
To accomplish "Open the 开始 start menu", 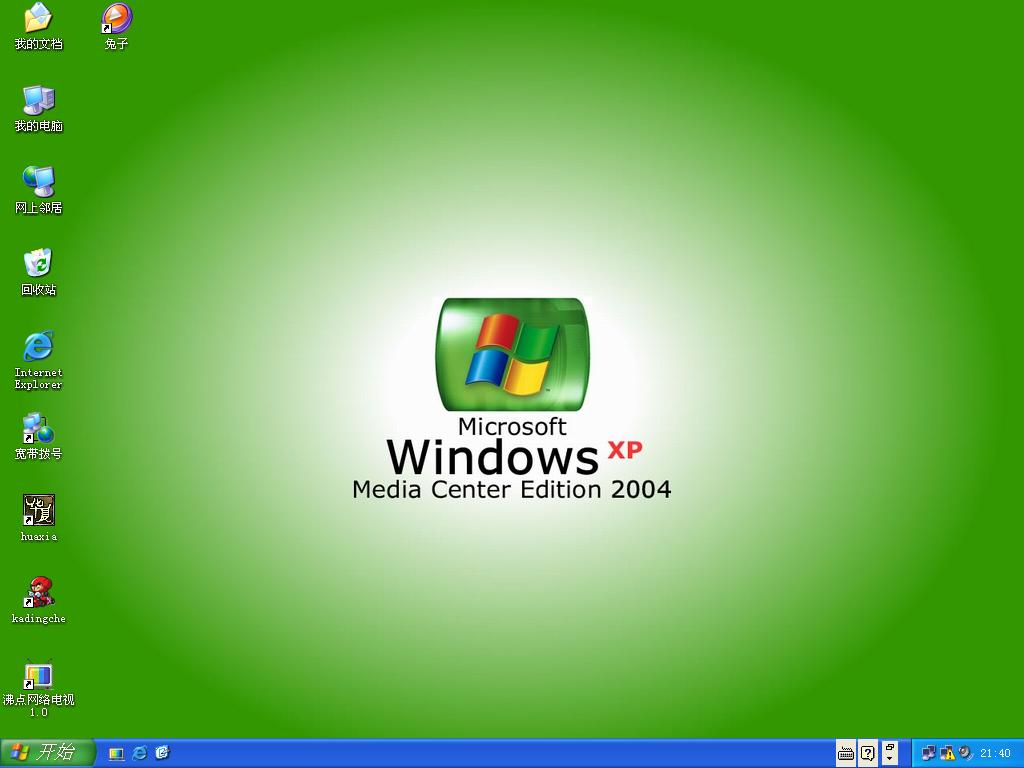I will [x=47, y=752].
